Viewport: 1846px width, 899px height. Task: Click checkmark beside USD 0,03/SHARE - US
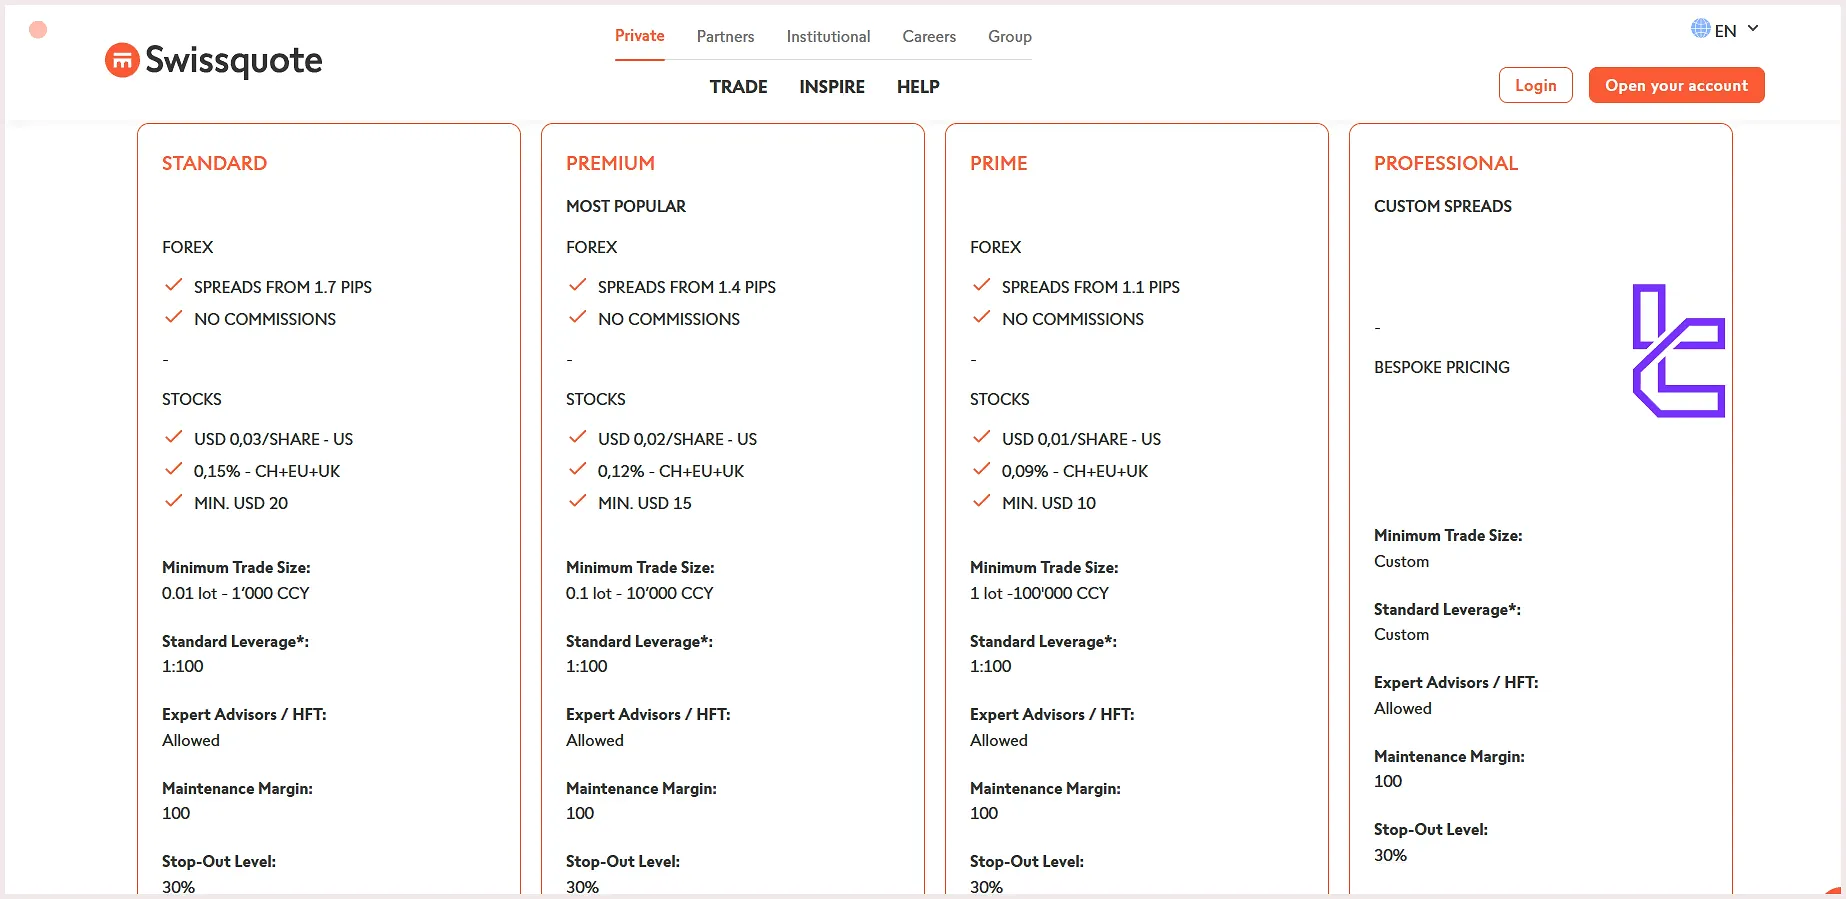point(174,437)
